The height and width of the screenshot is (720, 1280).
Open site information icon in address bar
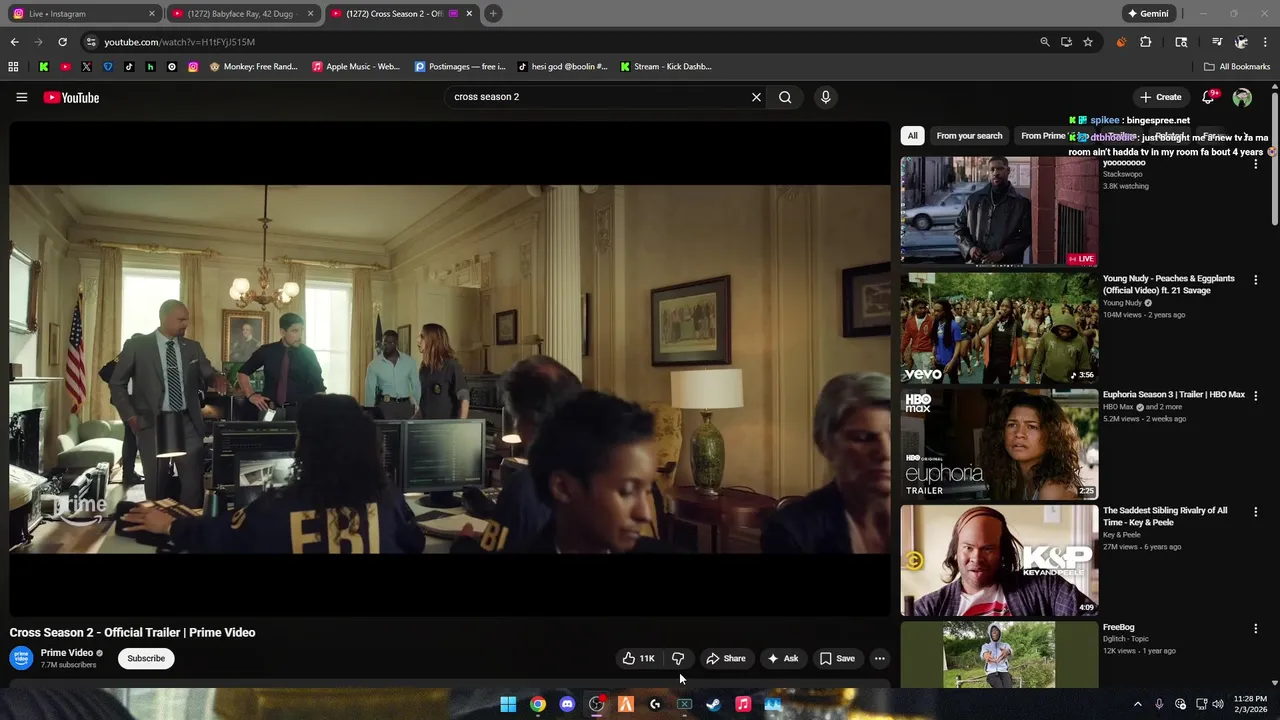click(x=91, y=42)
